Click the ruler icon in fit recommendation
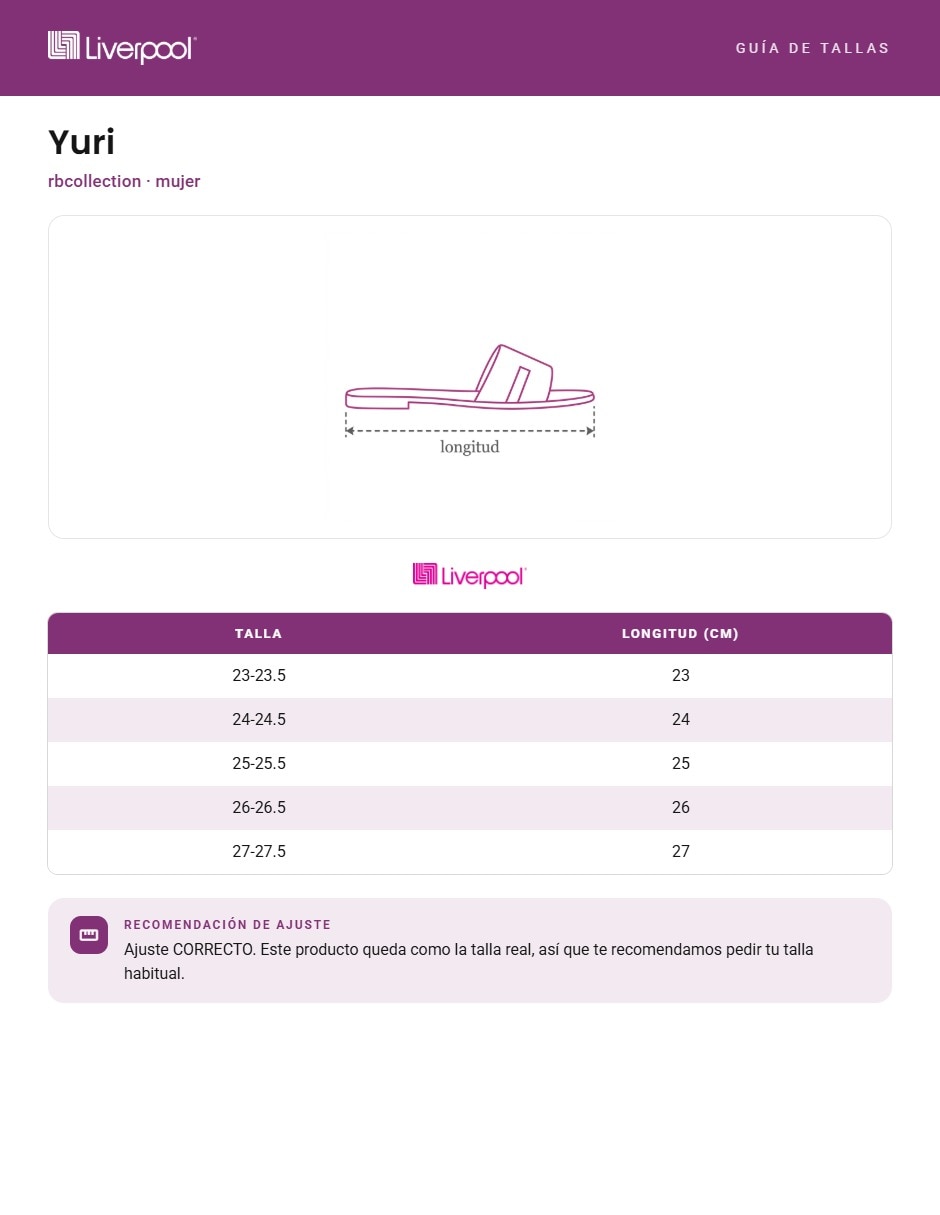Viewport: 940px width, 1215px height. [89, 935]
